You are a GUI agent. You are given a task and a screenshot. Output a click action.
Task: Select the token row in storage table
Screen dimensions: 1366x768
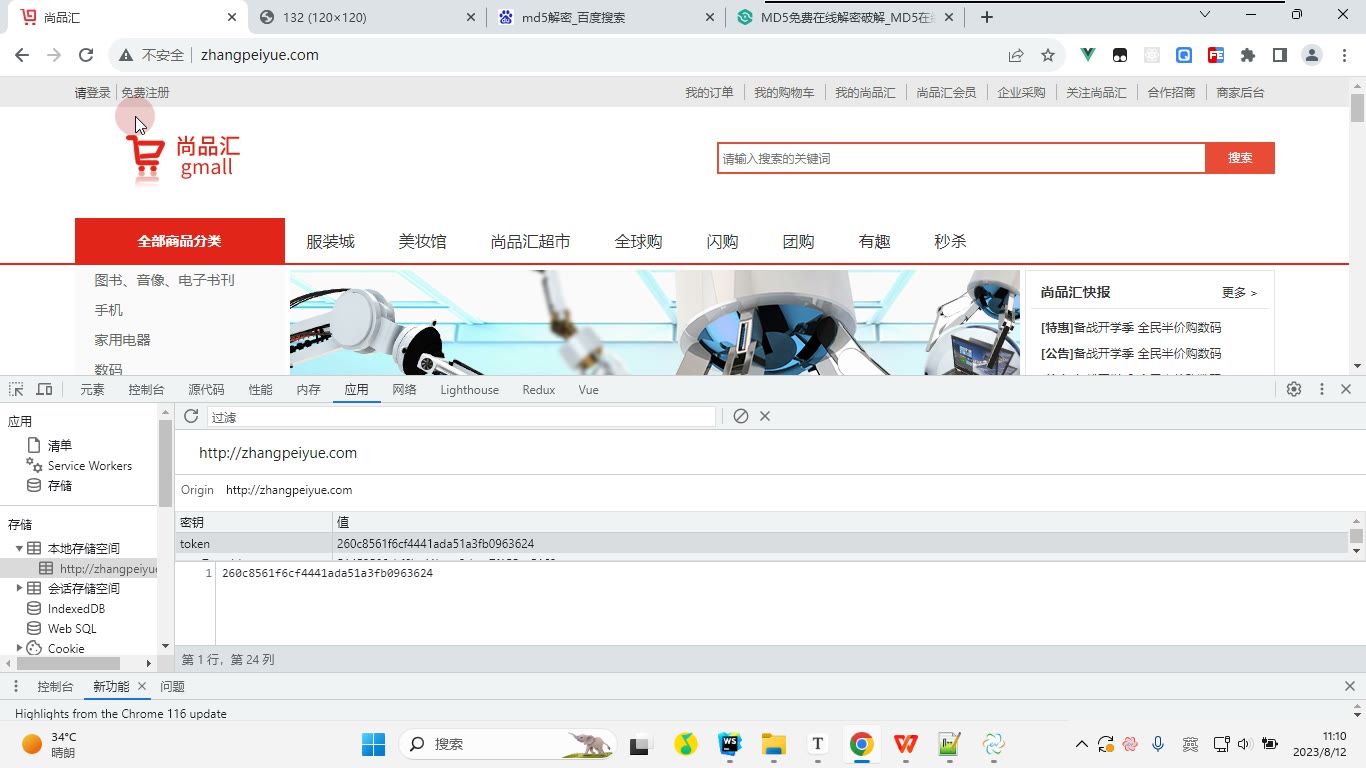762,544
